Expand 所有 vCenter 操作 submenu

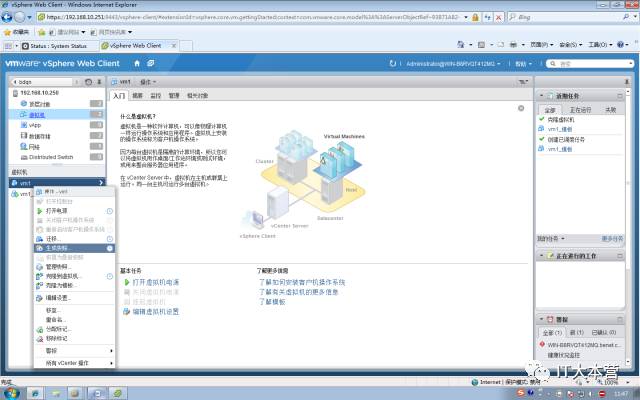pos(74,363)
